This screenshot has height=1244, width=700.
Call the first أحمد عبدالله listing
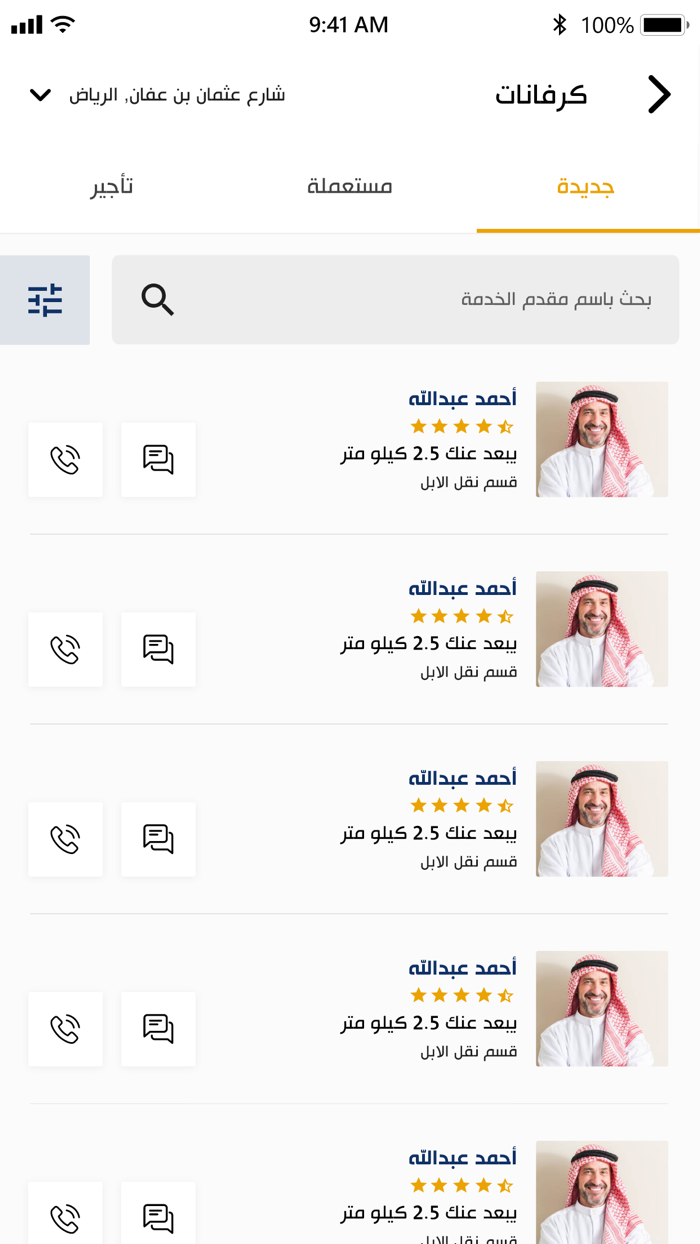[x=65, y=459]
